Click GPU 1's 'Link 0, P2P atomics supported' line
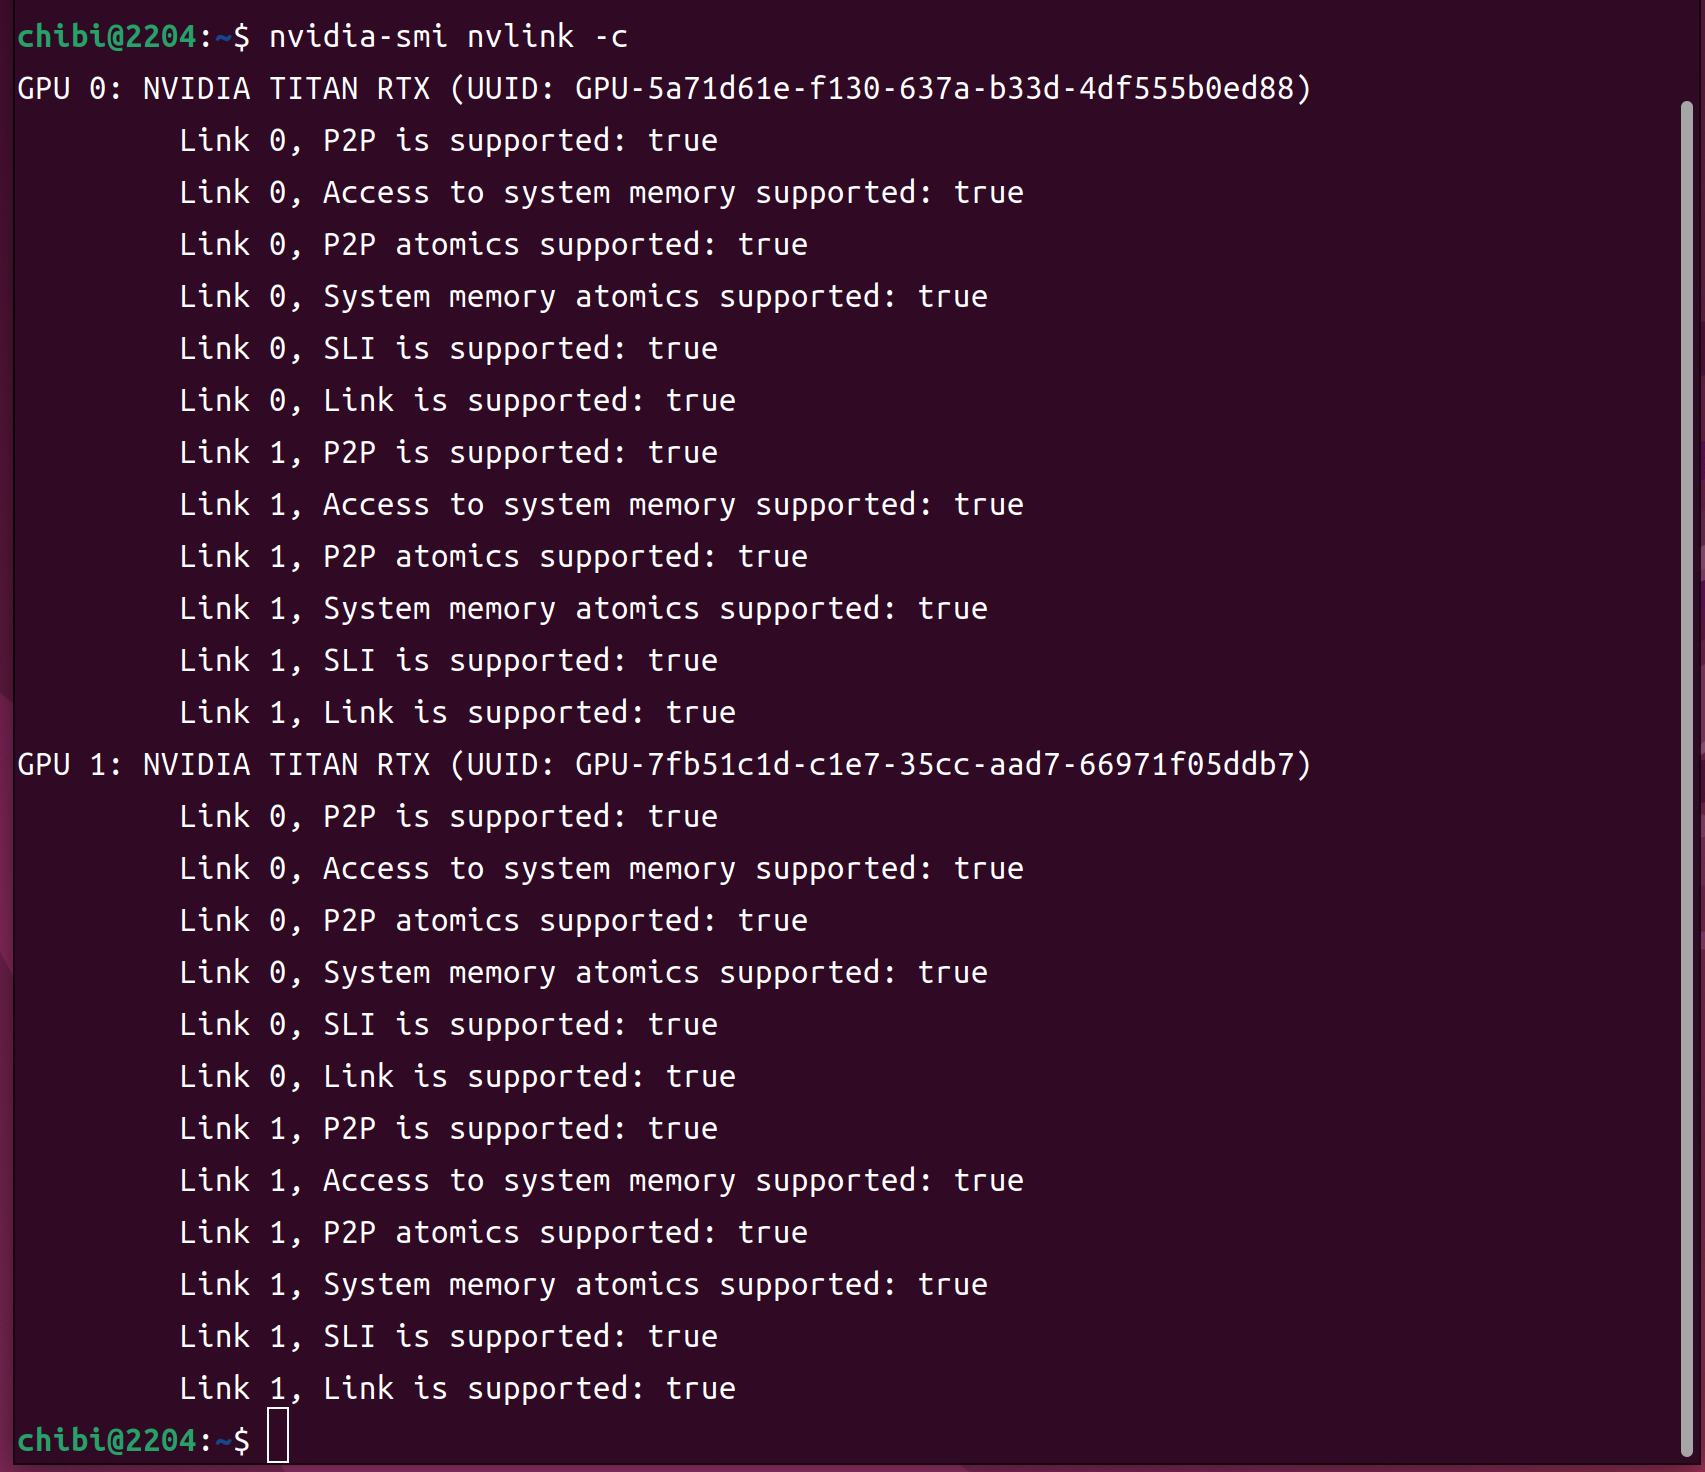Image resolution: width=1705 pixels, height=1472 pixels. tap(493, 921)
